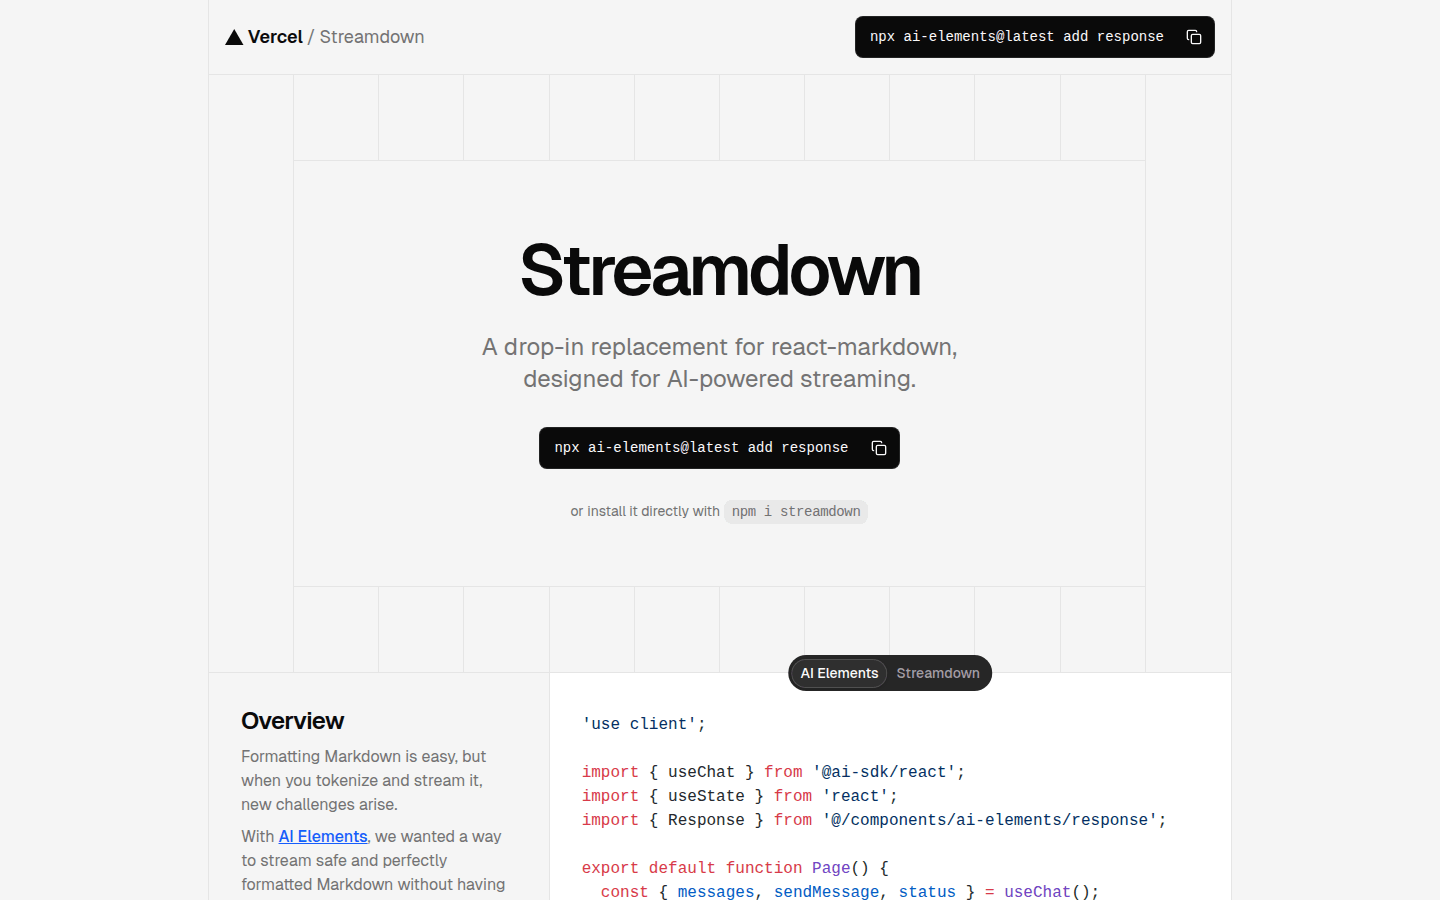Select the 'npm i streamdown' inline code

pos(795,512)
